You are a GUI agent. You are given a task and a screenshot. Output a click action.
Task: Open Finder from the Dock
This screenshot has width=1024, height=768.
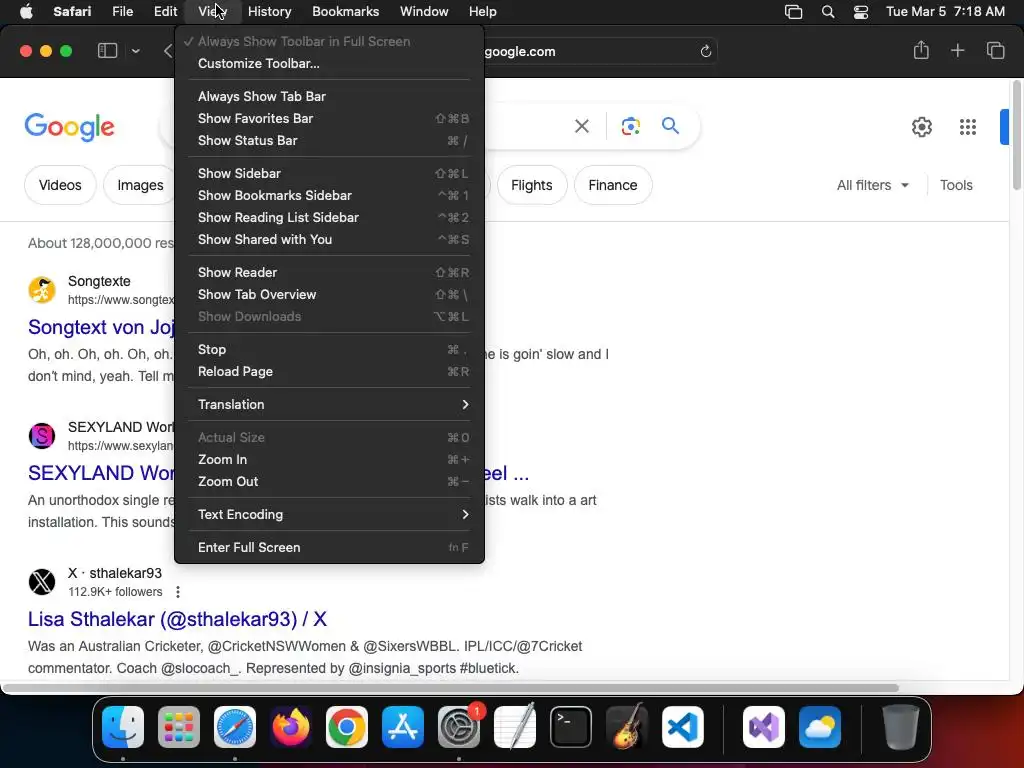(x=123, y=727)
